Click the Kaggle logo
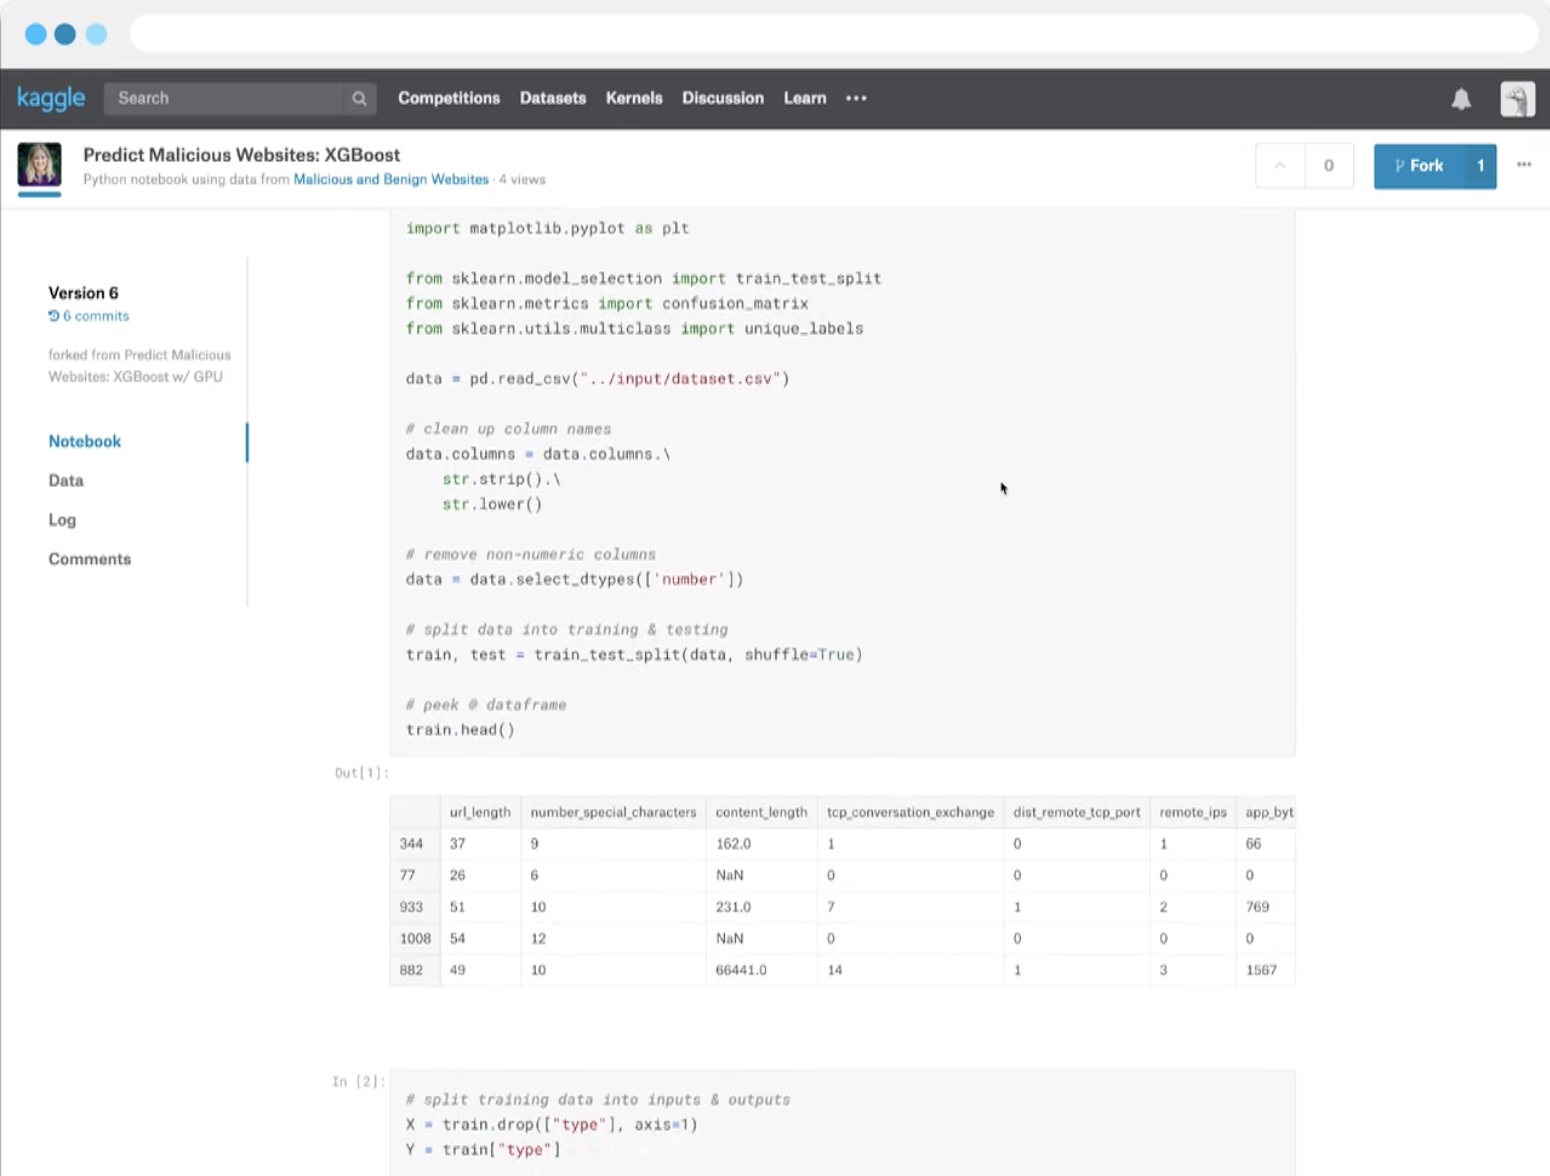Image resolution: width=1550 pixels, height=1176 pixels. point(51,98)
